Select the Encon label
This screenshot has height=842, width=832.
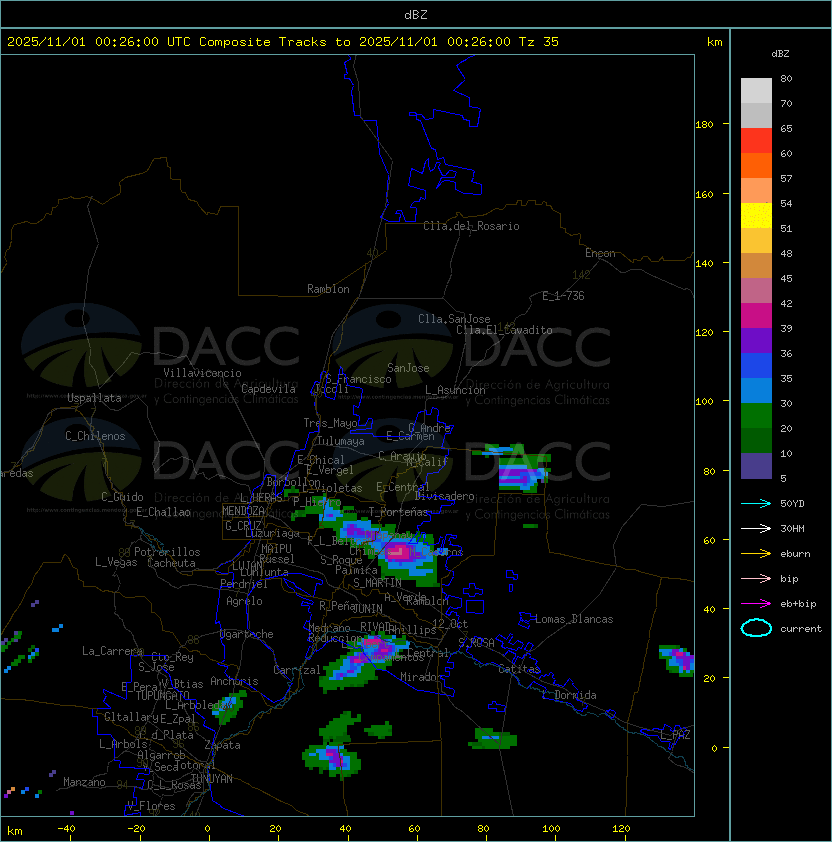click(600, 253)
